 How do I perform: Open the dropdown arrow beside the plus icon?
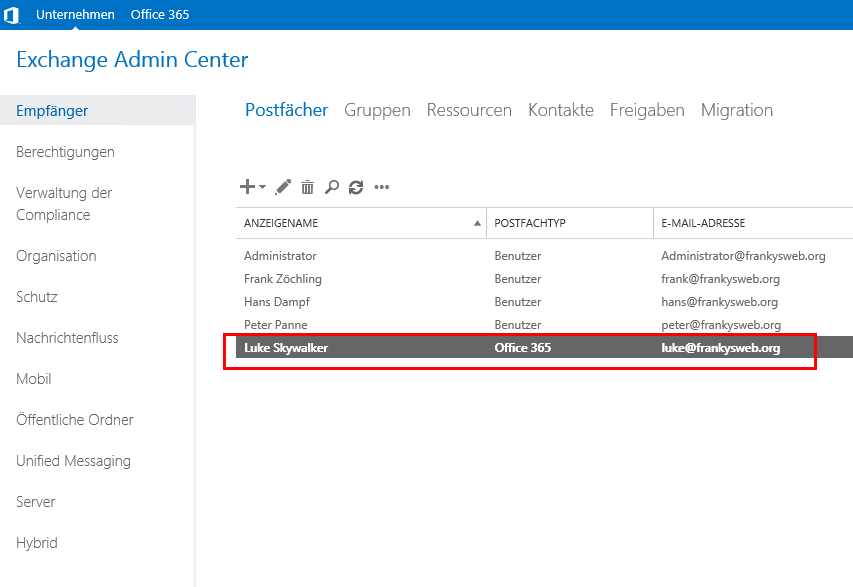coord(262,187)
